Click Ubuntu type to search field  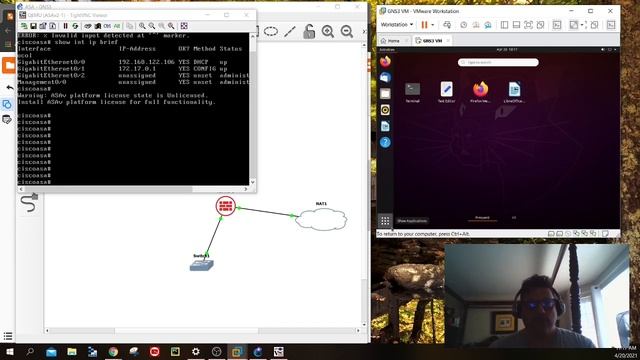pos(498,62)
